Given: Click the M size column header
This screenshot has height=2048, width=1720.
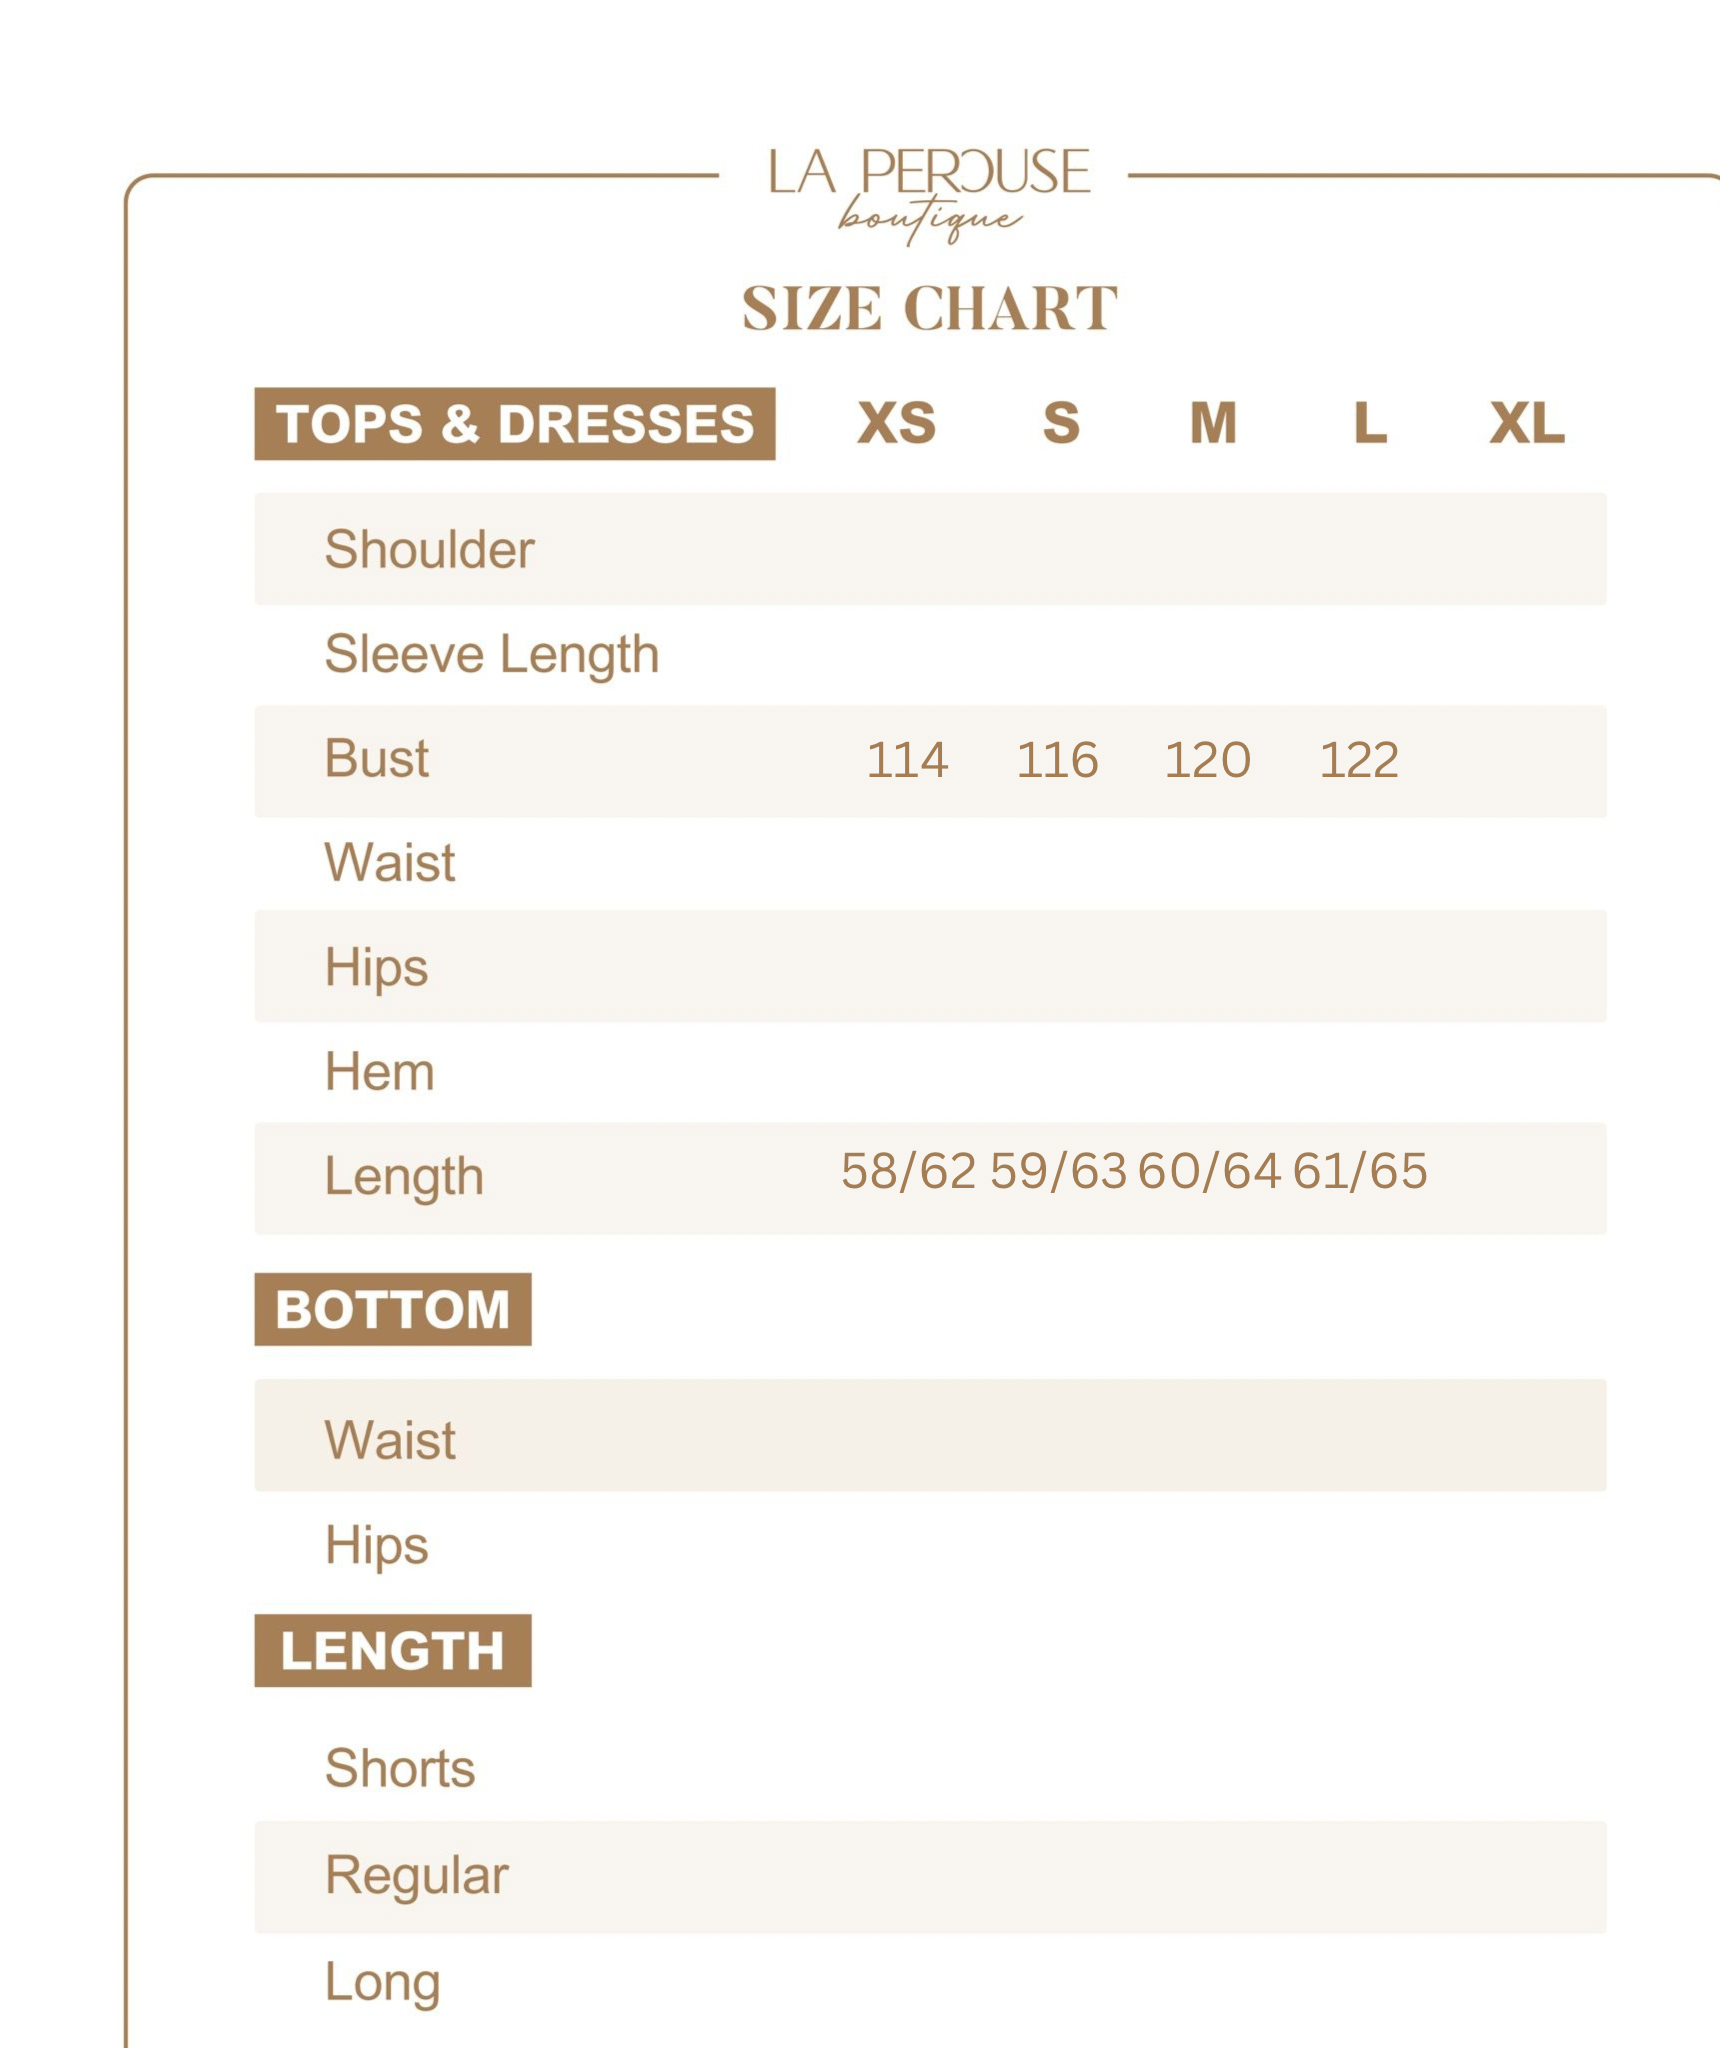Looking at the screenshot, I should (1213, 423).
